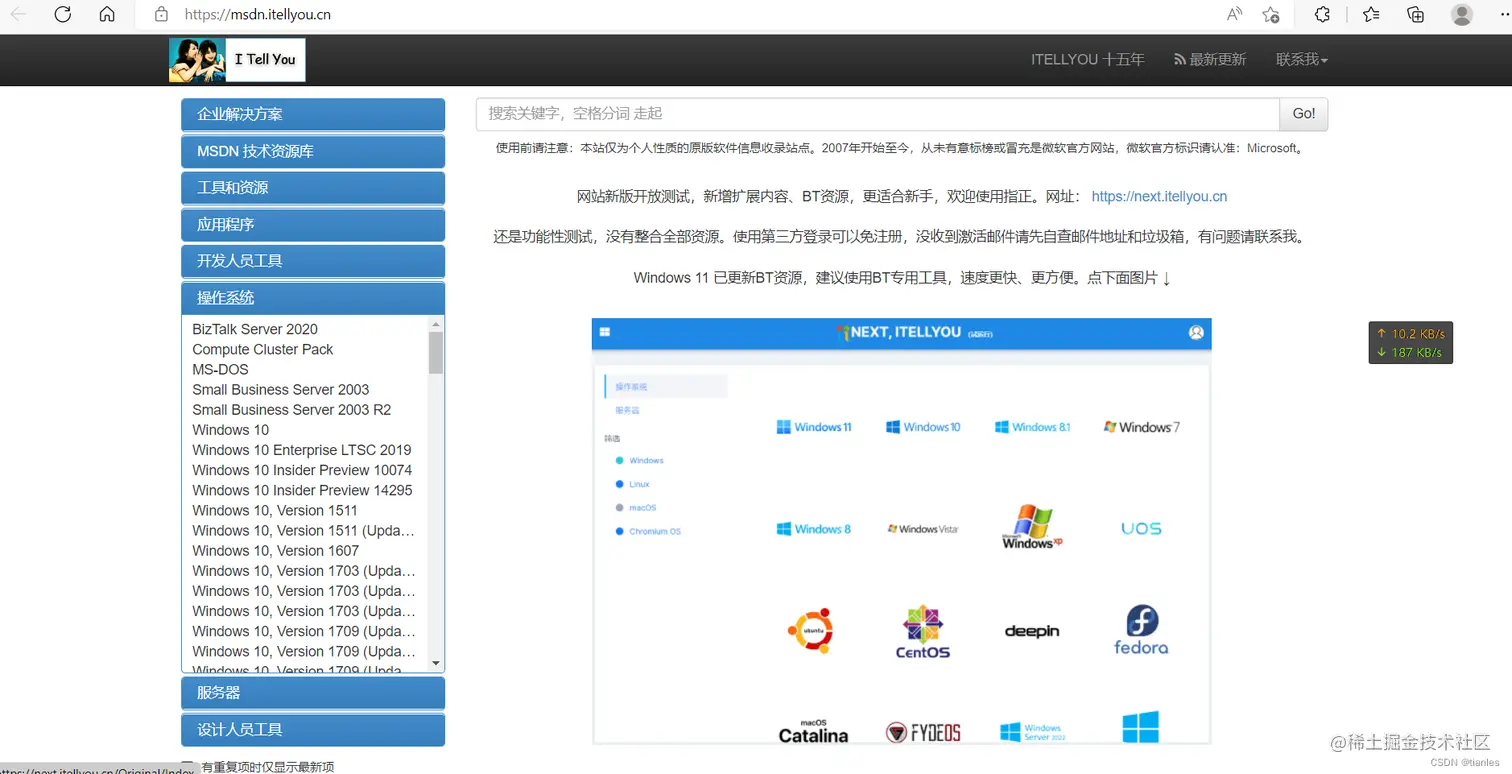Select Windows 10, Version 1511 entry
Image resolution: width=1512 pixels, height=774 pixels.
[x=275, y=510]
